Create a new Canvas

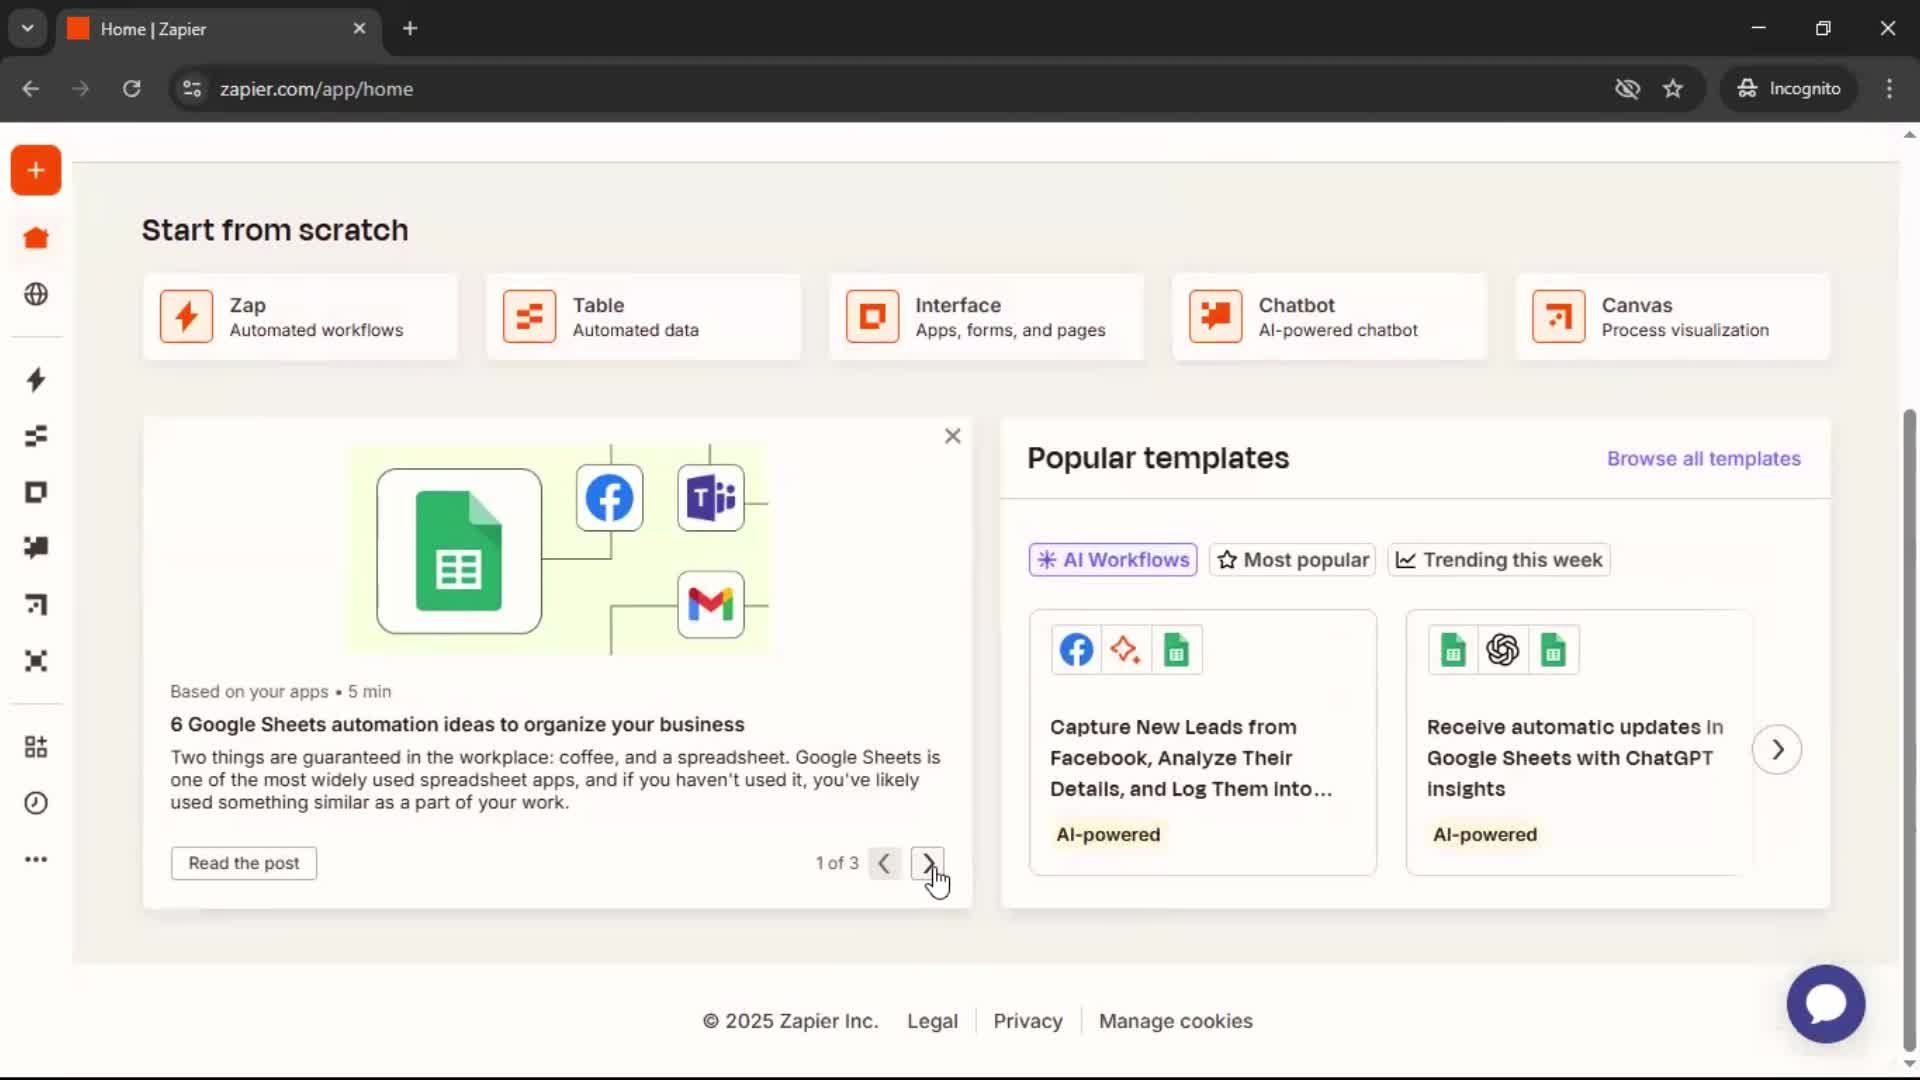tap(1673, 317)
